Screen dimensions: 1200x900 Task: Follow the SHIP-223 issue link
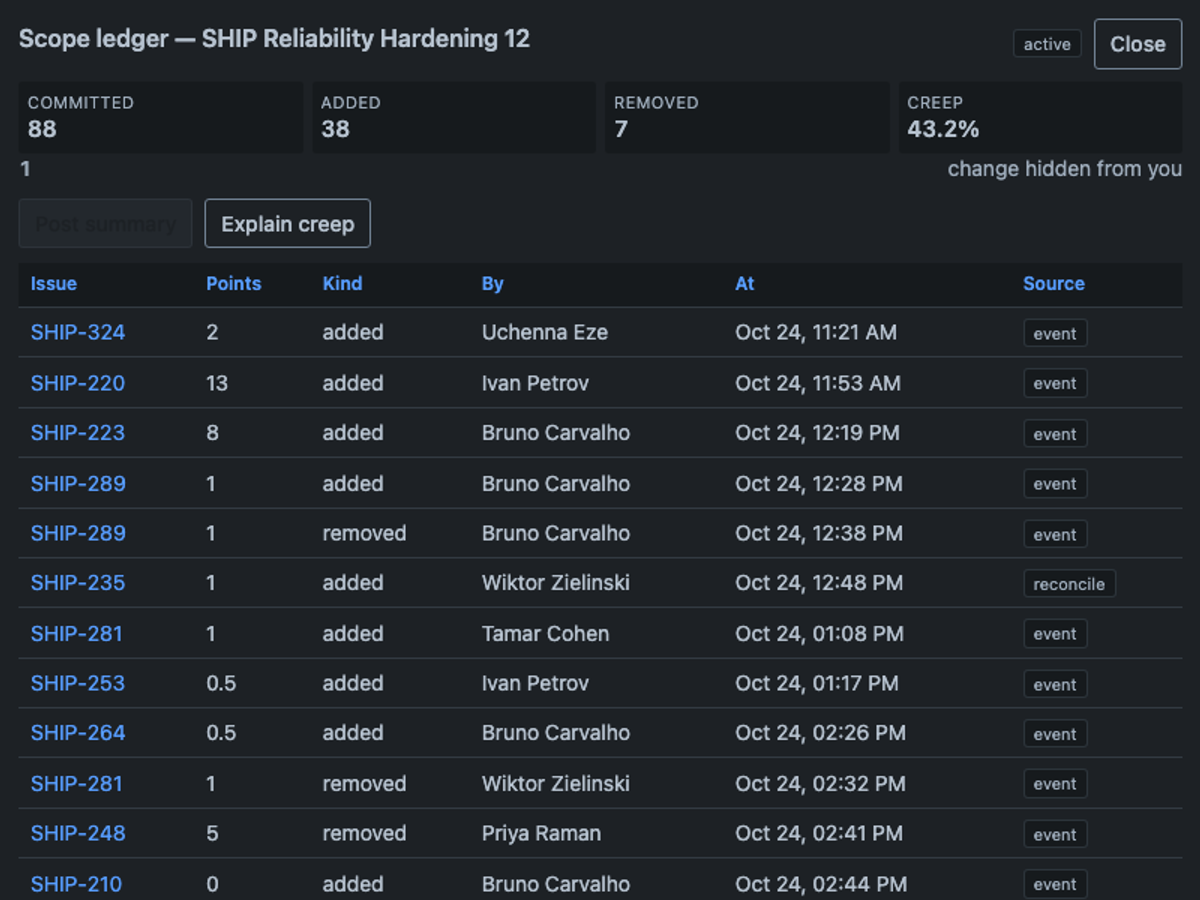click(78, 433)
